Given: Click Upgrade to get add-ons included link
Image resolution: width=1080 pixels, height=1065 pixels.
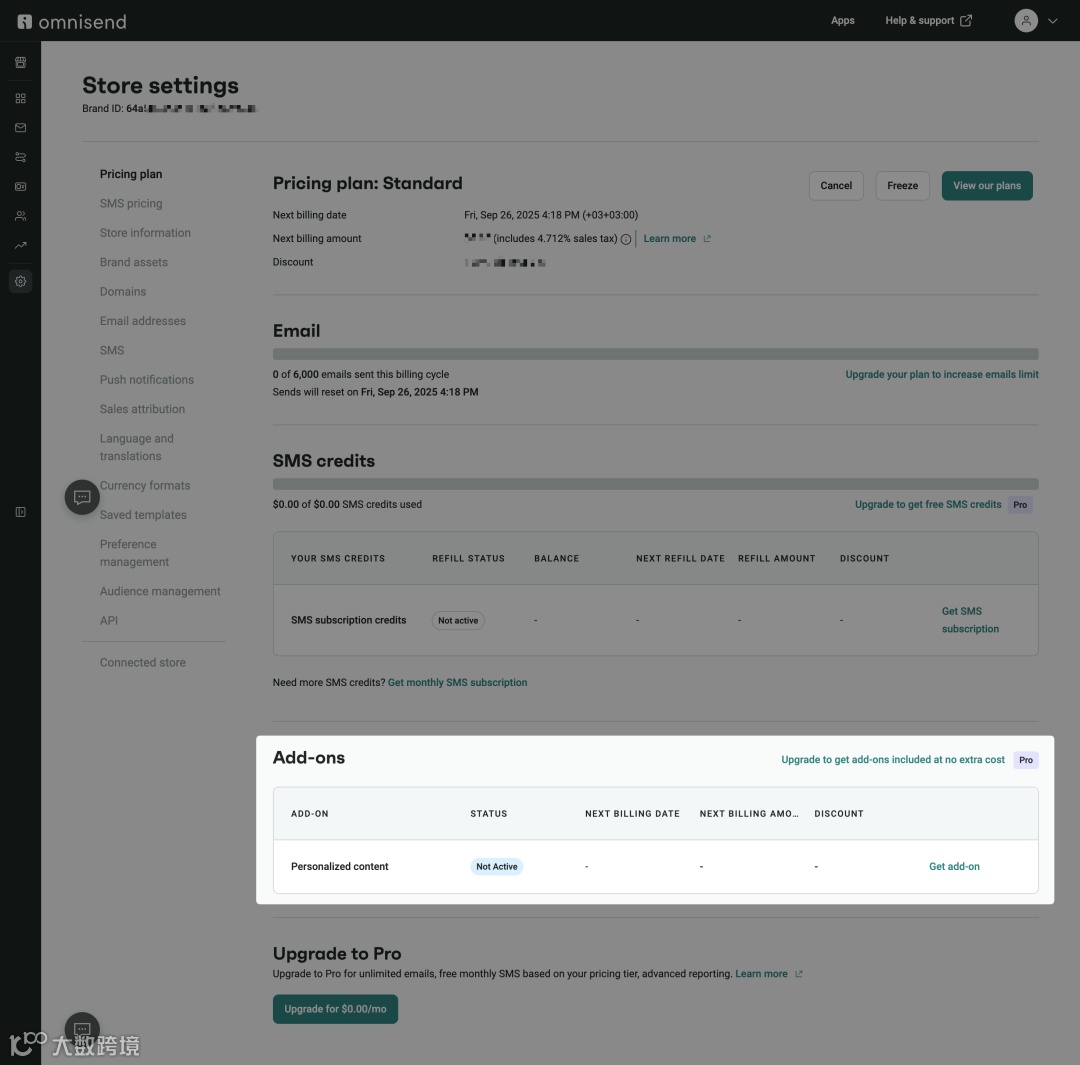Looking at the screenshot, I should click(893, 760).
